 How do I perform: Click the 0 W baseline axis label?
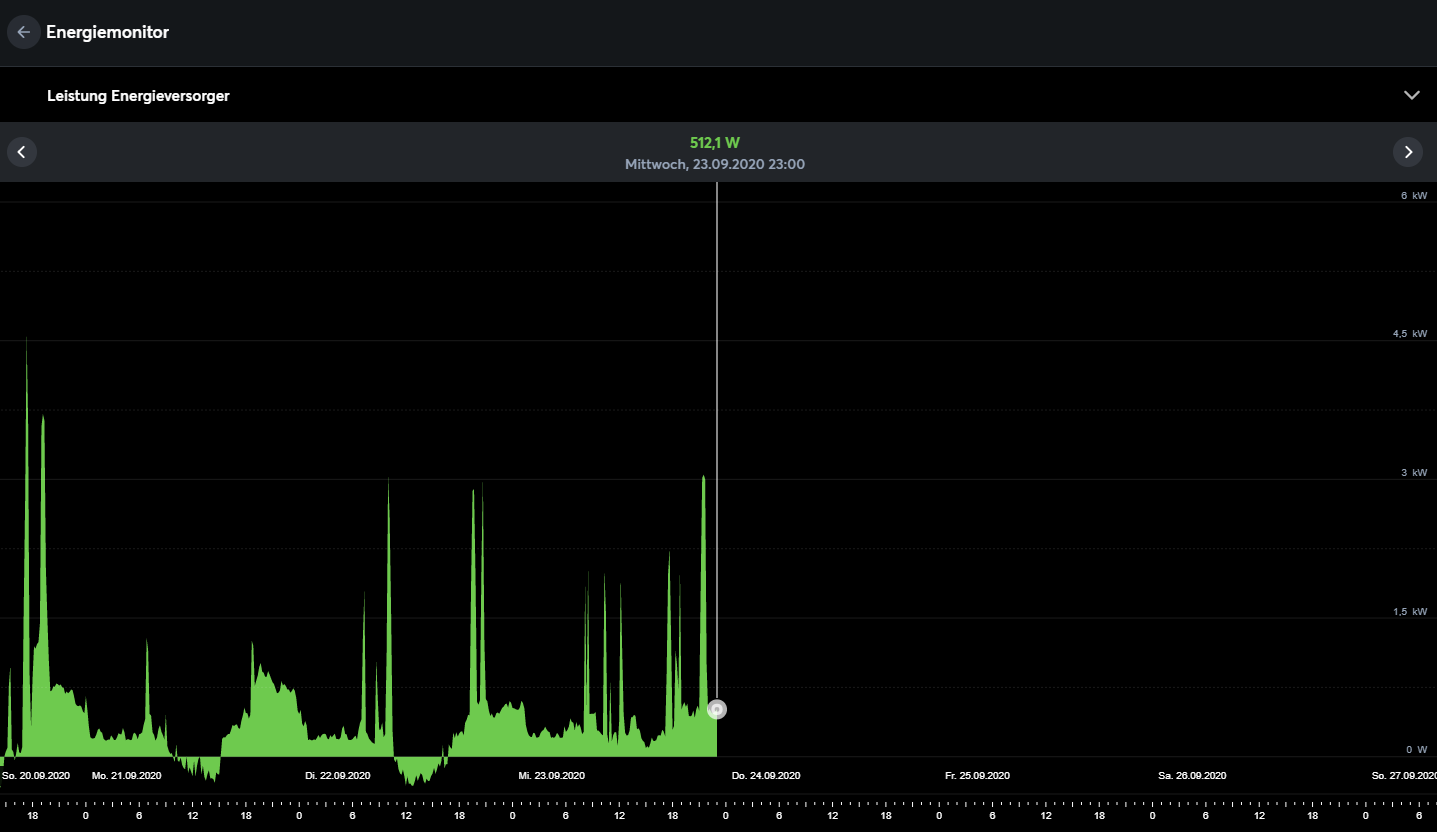pyautogui.click(x=1415, y=750)
